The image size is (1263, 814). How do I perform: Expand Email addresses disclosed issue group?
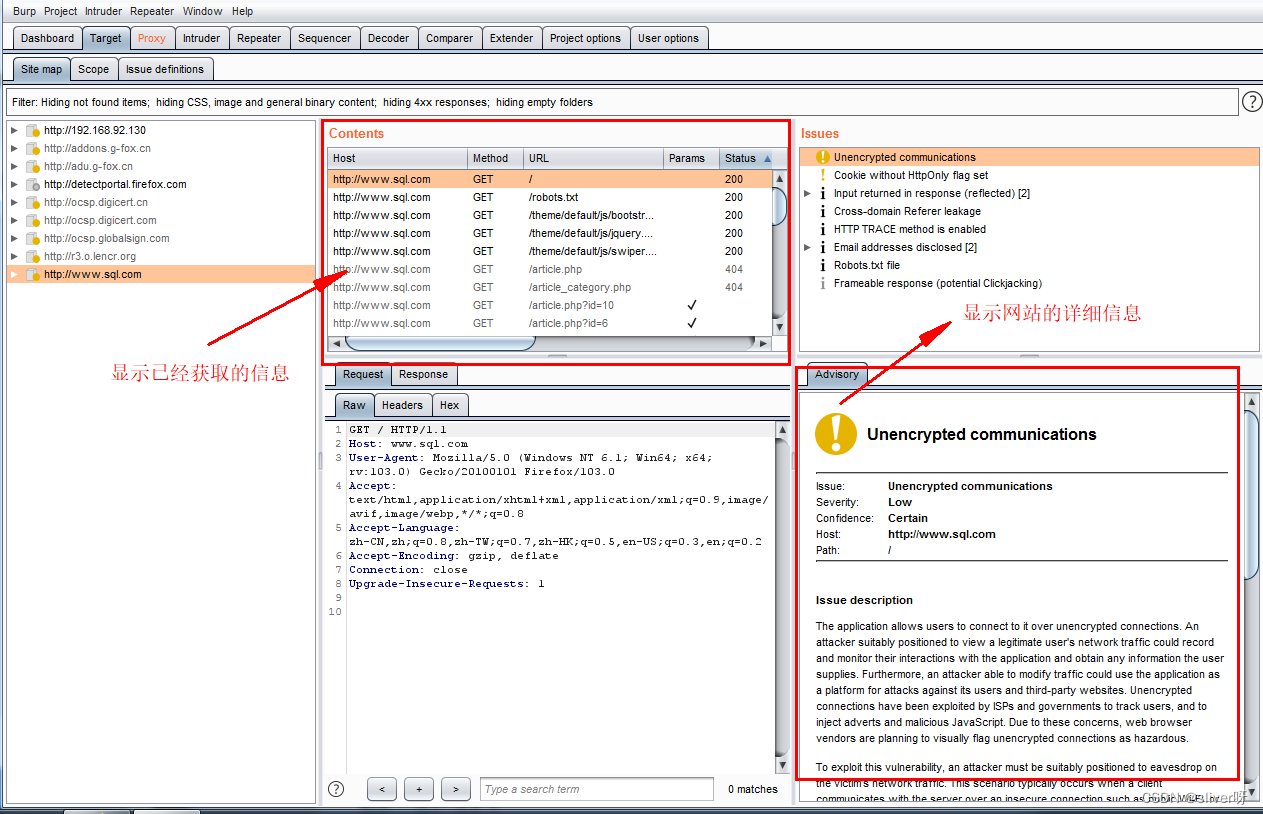[x=808, y=247]
